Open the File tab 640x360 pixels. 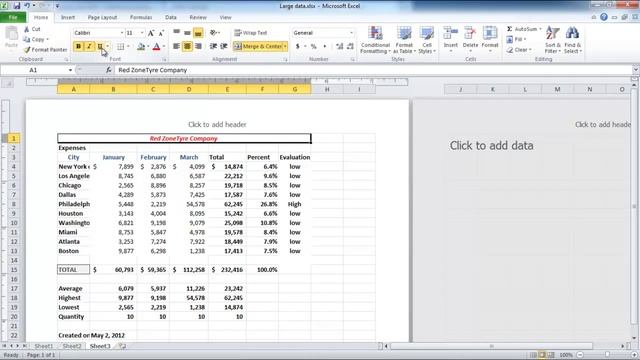13,18
